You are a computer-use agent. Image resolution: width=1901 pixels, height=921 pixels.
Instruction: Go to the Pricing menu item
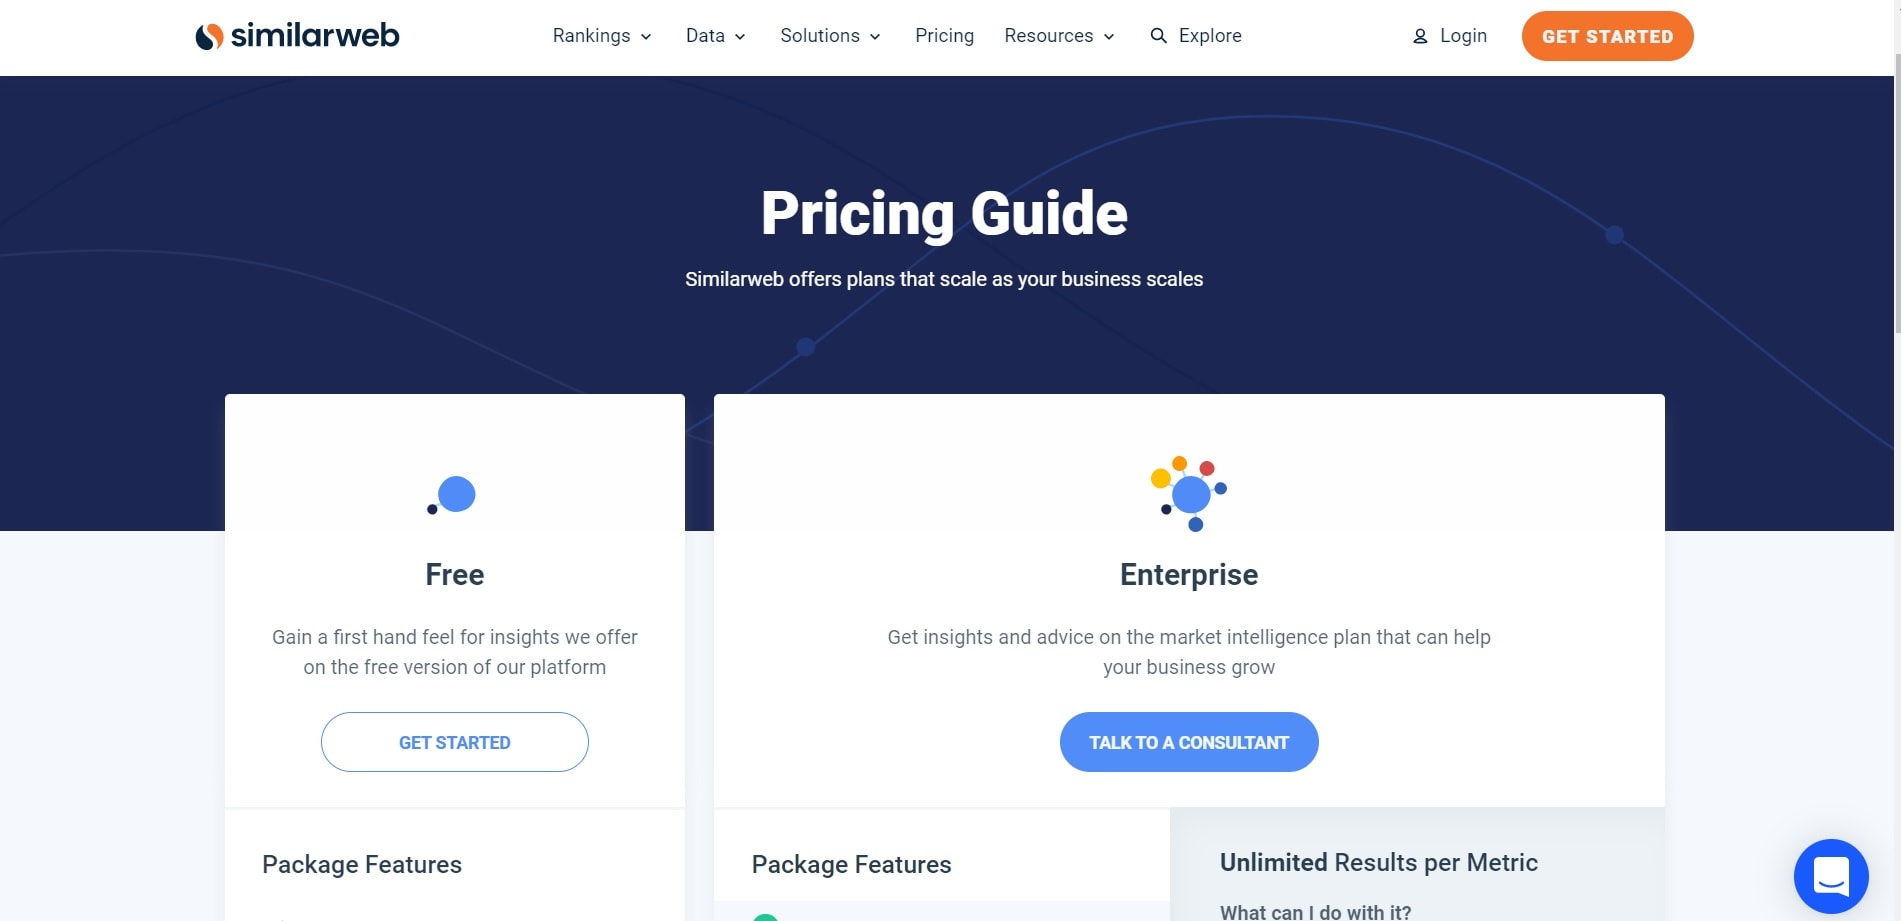click(944, 36)
